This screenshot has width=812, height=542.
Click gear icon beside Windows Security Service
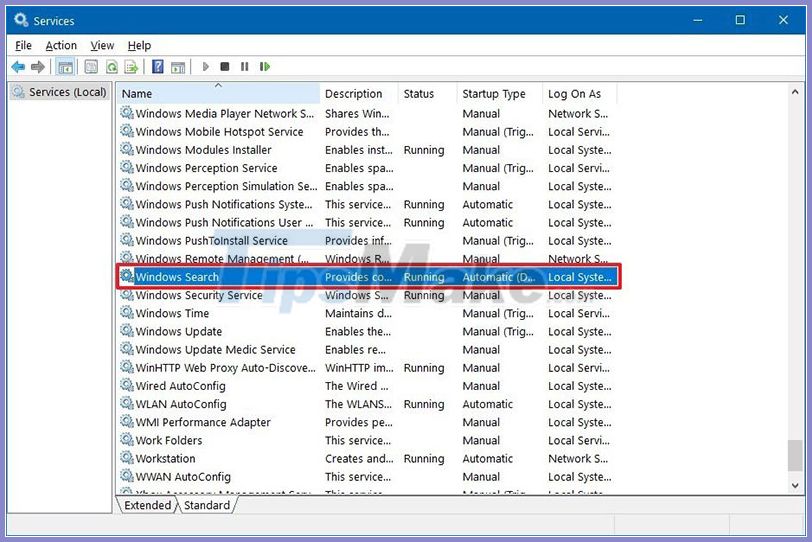click(127, 294)
